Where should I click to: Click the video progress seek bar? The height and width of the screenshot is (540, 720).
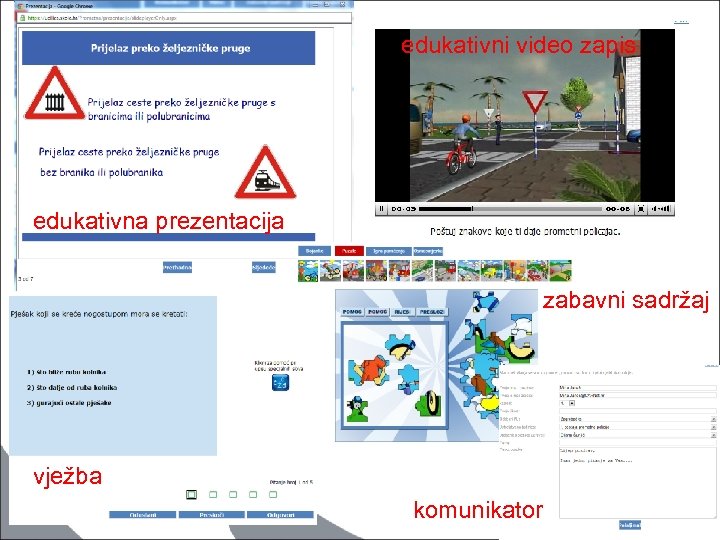coord(510,209)
